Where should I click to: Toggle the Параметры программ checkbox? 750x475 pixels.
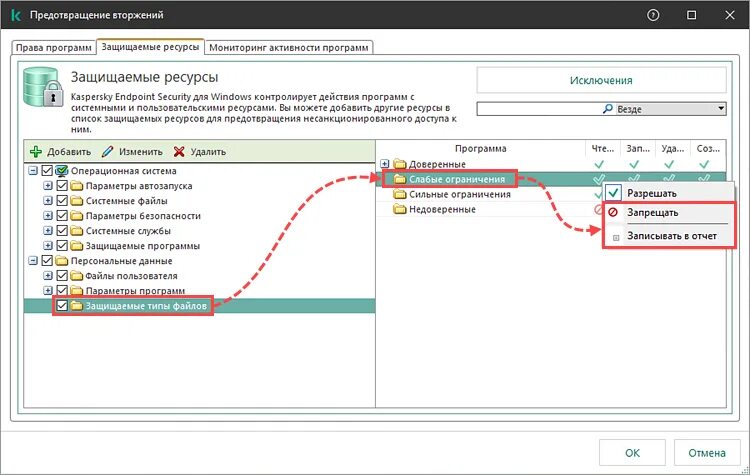(x=62, y=290)
